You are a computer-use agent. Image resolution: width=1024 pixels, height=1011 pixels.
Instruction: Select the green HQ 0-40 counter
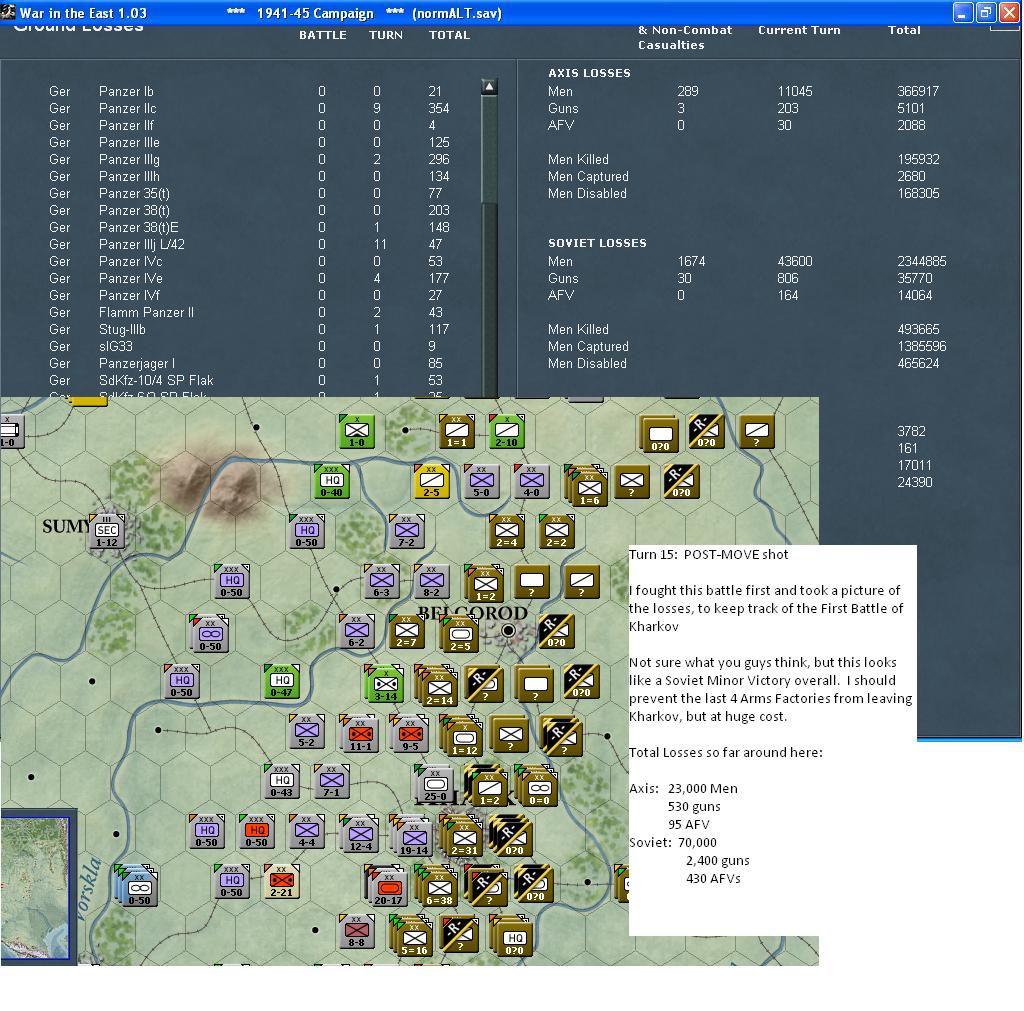[332, 482]
